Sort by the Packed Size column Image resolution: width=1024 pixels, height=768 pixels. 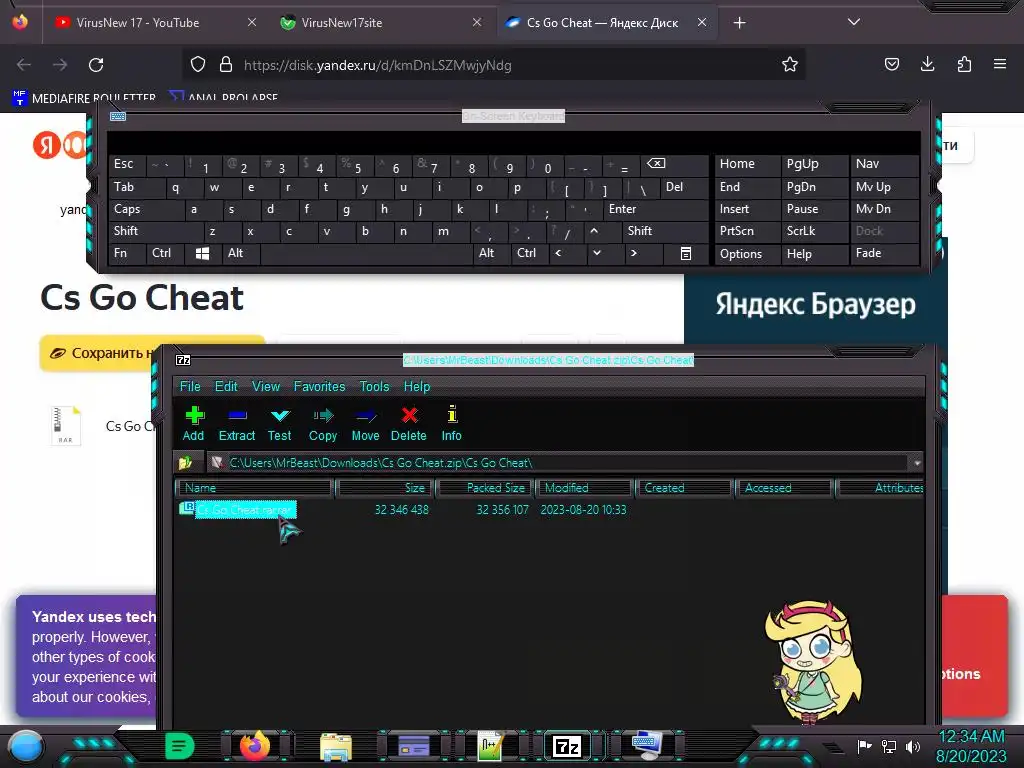click(485, 488)
